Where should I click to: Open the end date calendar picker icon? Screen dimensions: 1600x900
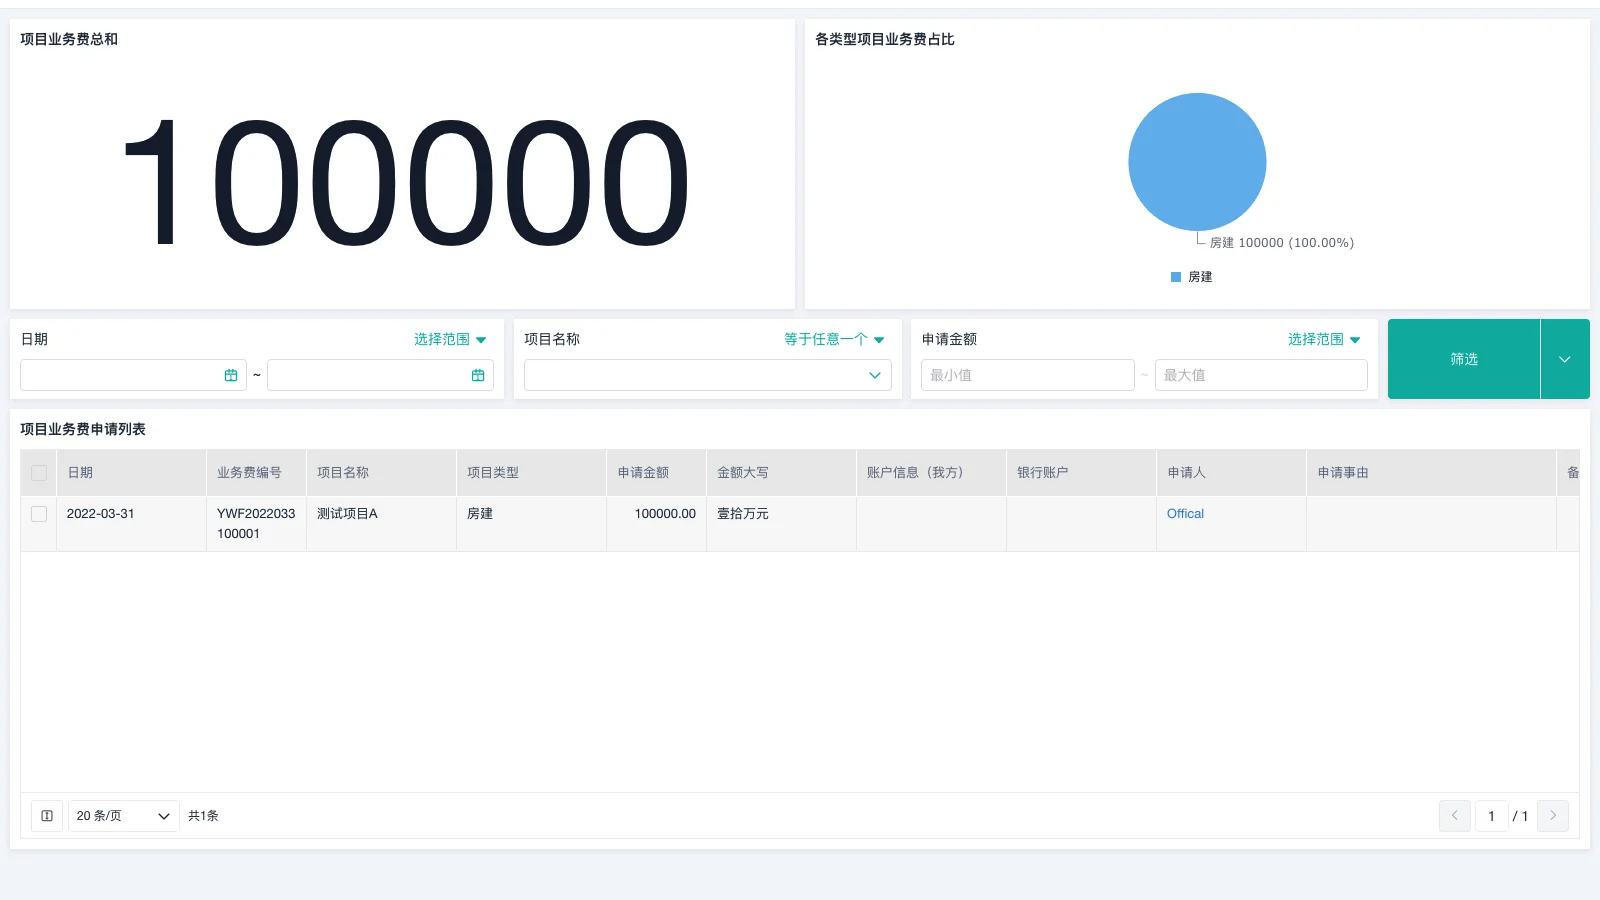click(478, 375)
